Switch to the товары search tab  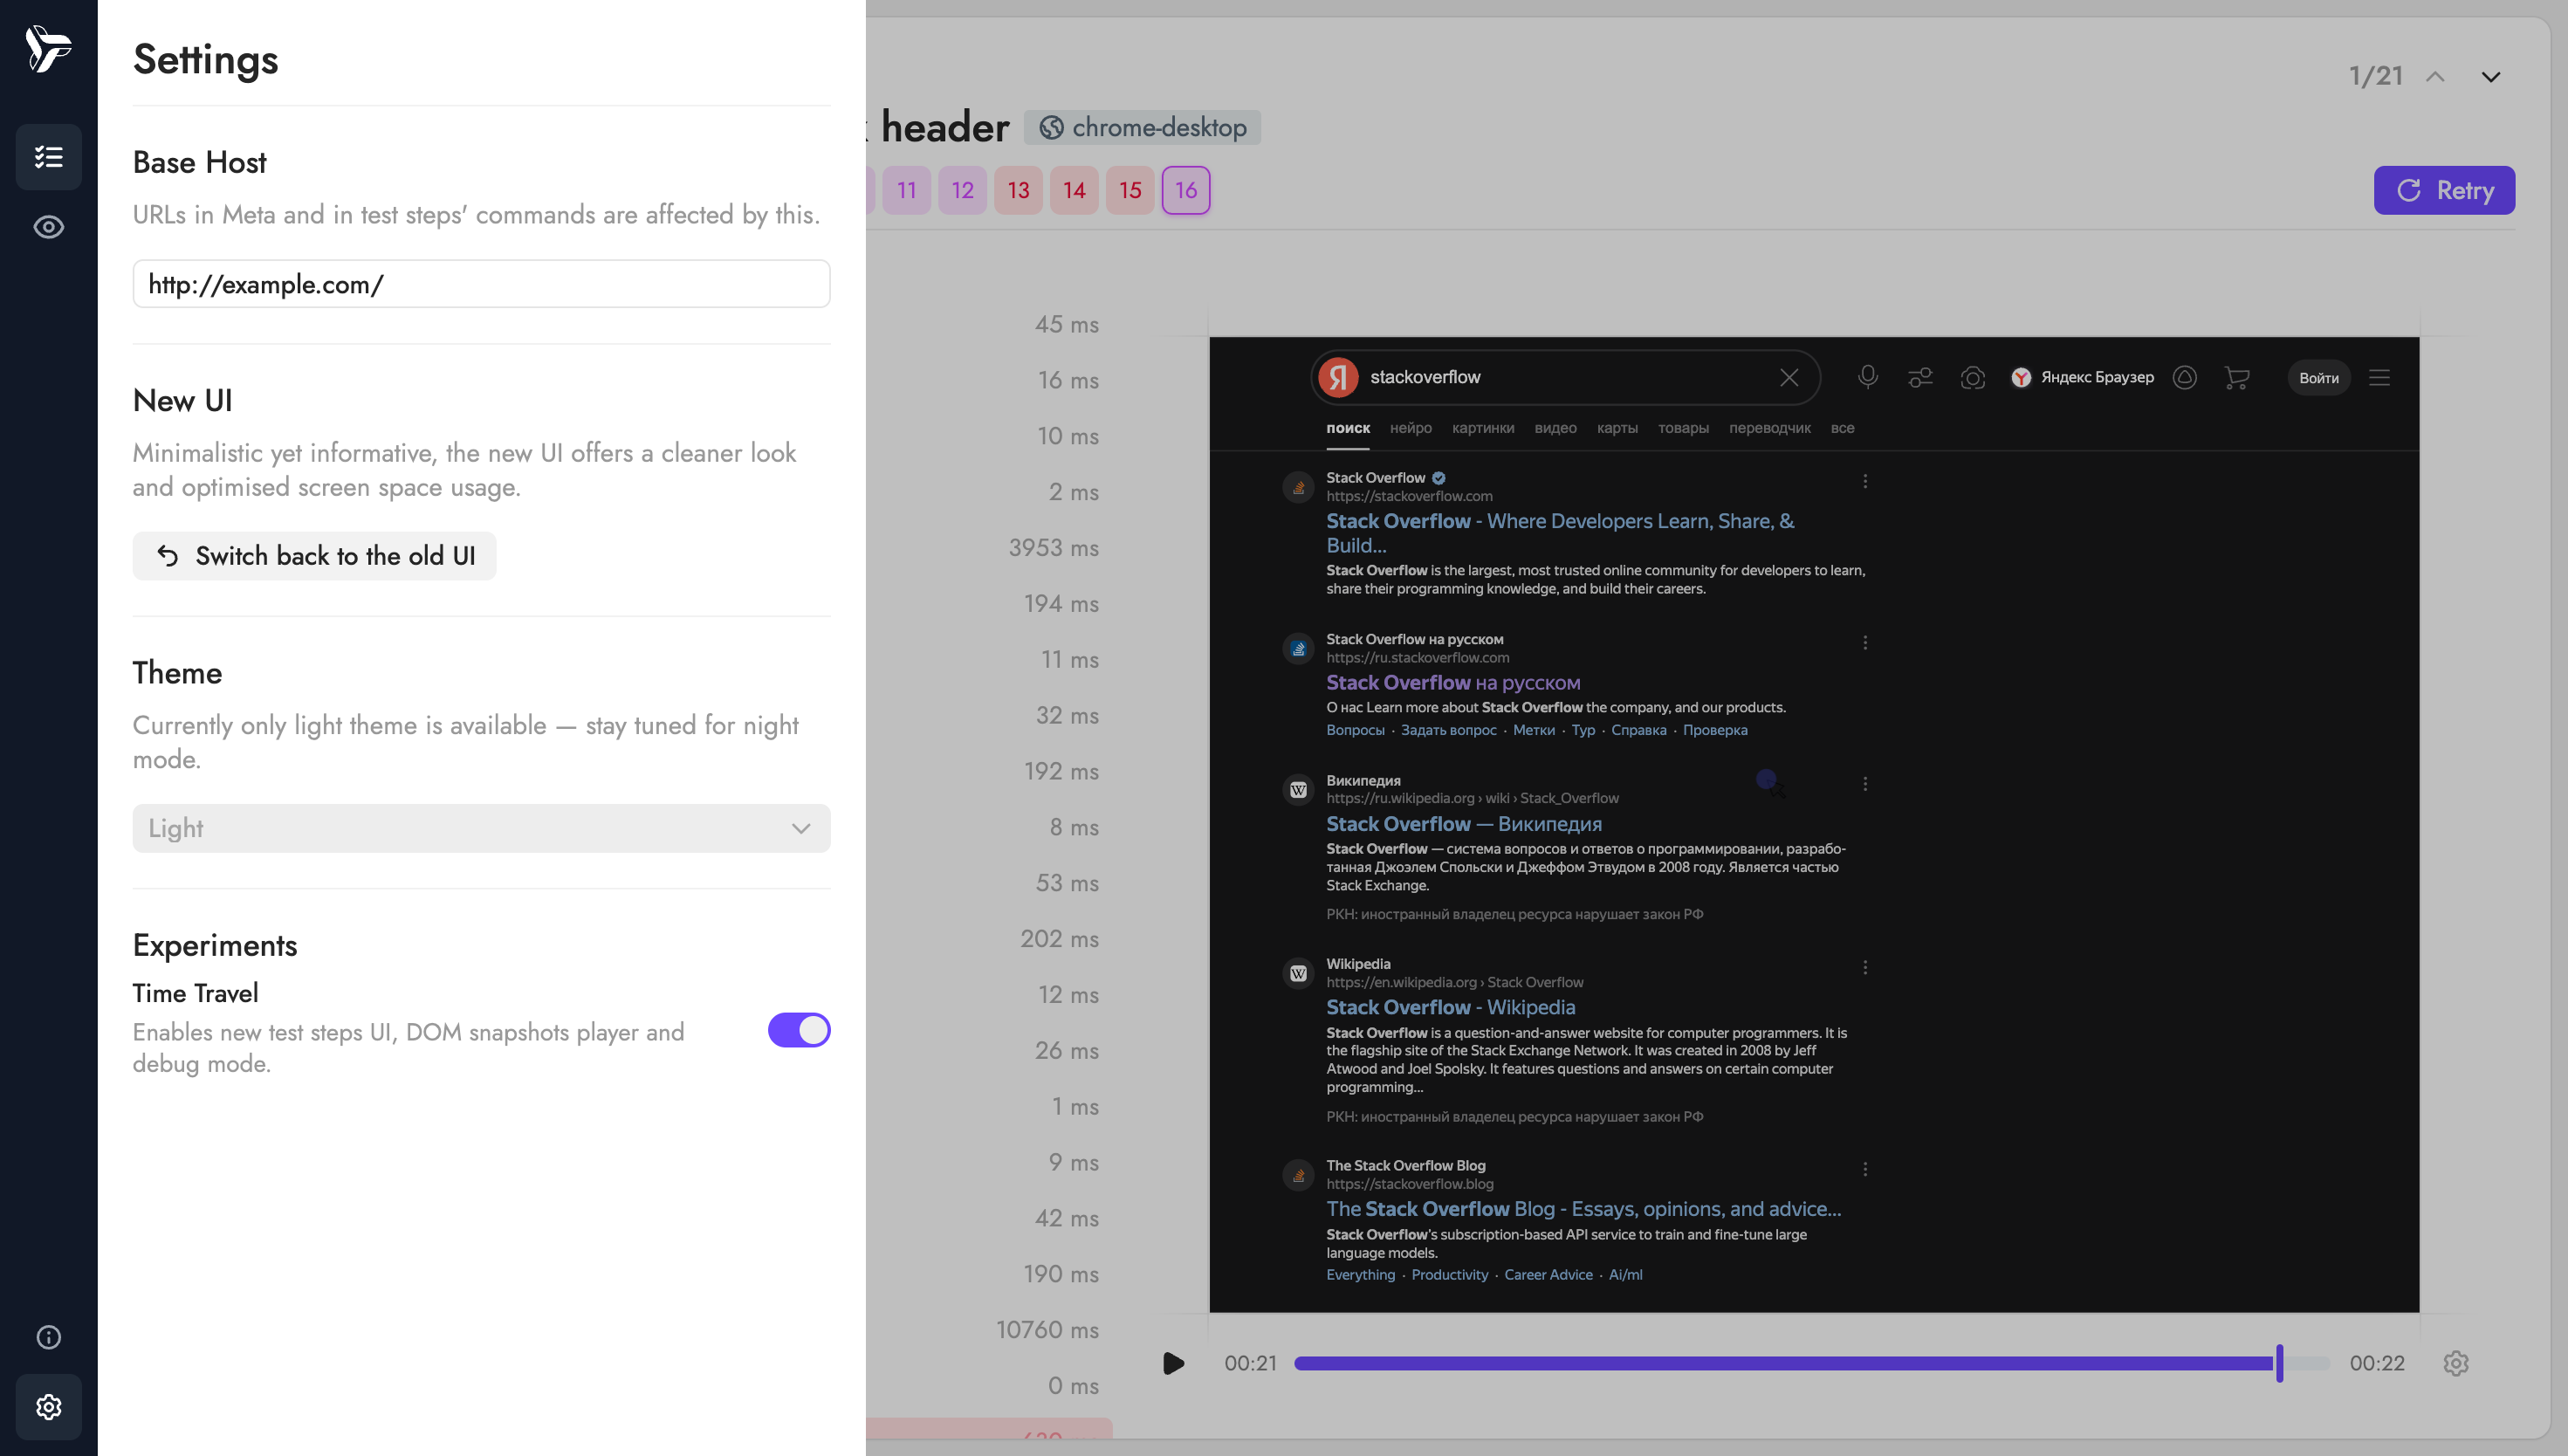tap(1683, 428)
